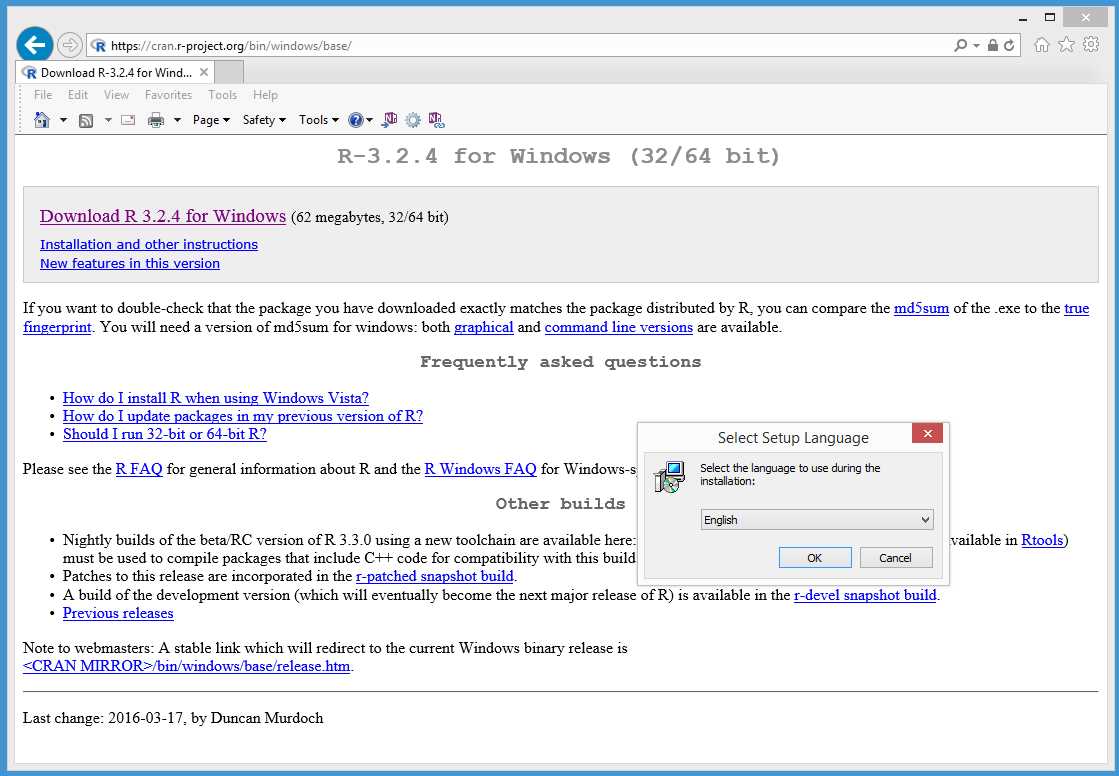
Task: Expand the Print options dropdown arrow
Action: pos(177,120)
